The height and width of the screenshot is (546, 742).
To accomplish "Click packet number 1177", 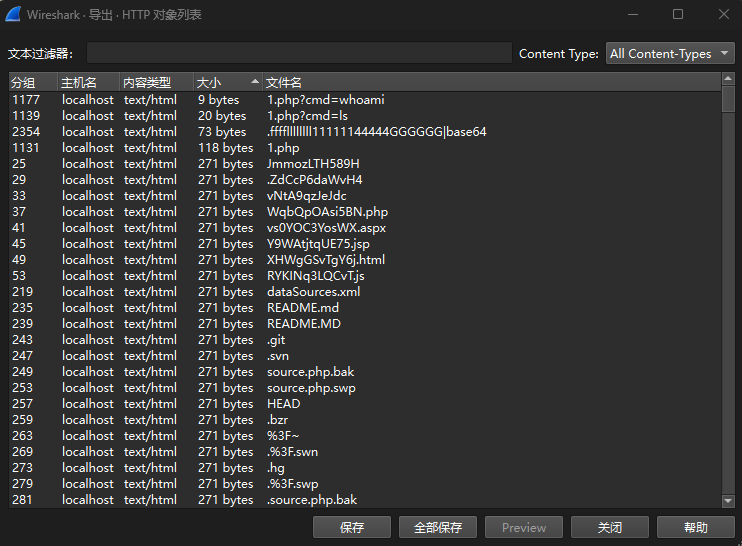I will [x=26, y=100].
